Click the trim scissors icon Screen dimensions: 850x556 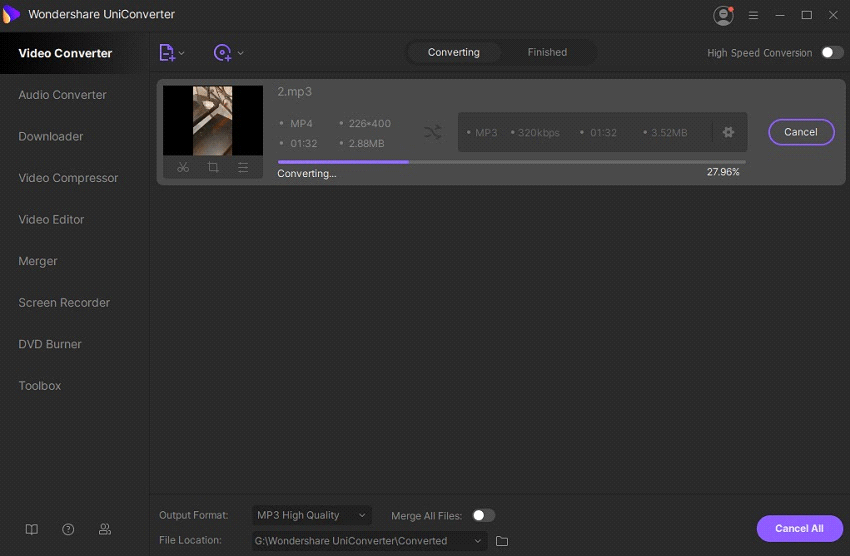pos(183,167)
